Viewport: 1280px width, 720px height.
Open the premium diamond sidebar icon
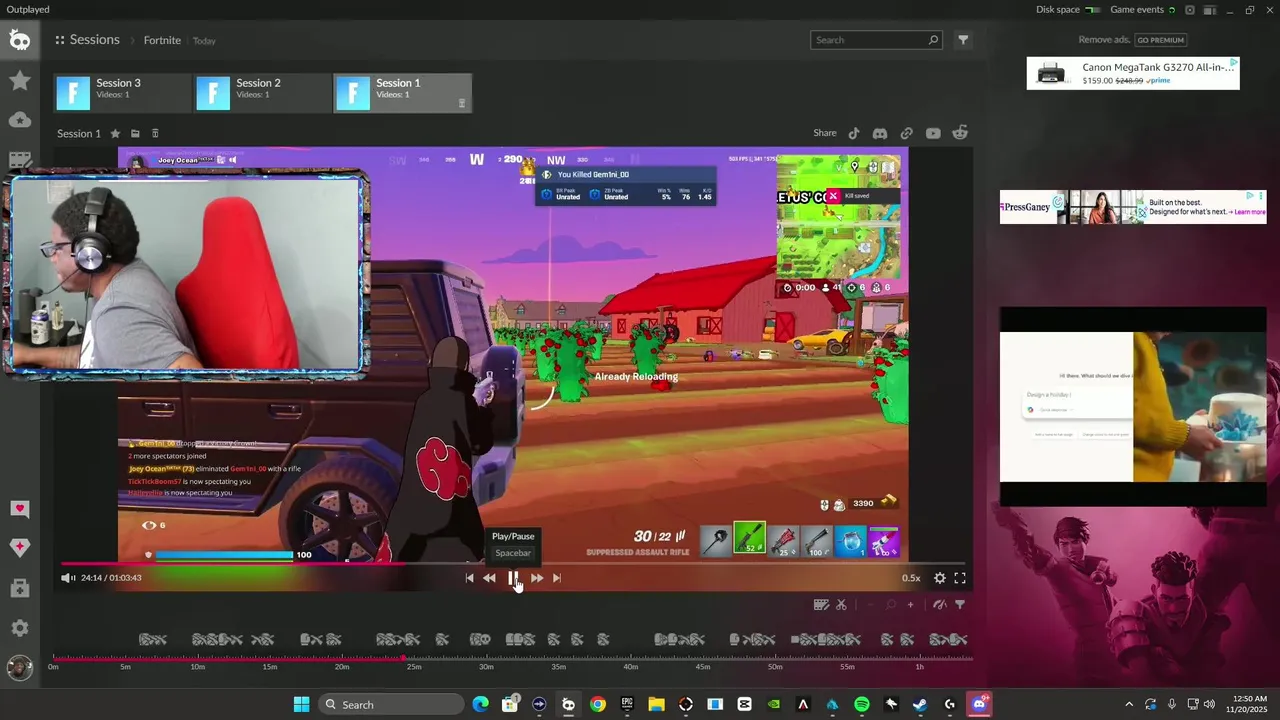[x=19, y=547]
